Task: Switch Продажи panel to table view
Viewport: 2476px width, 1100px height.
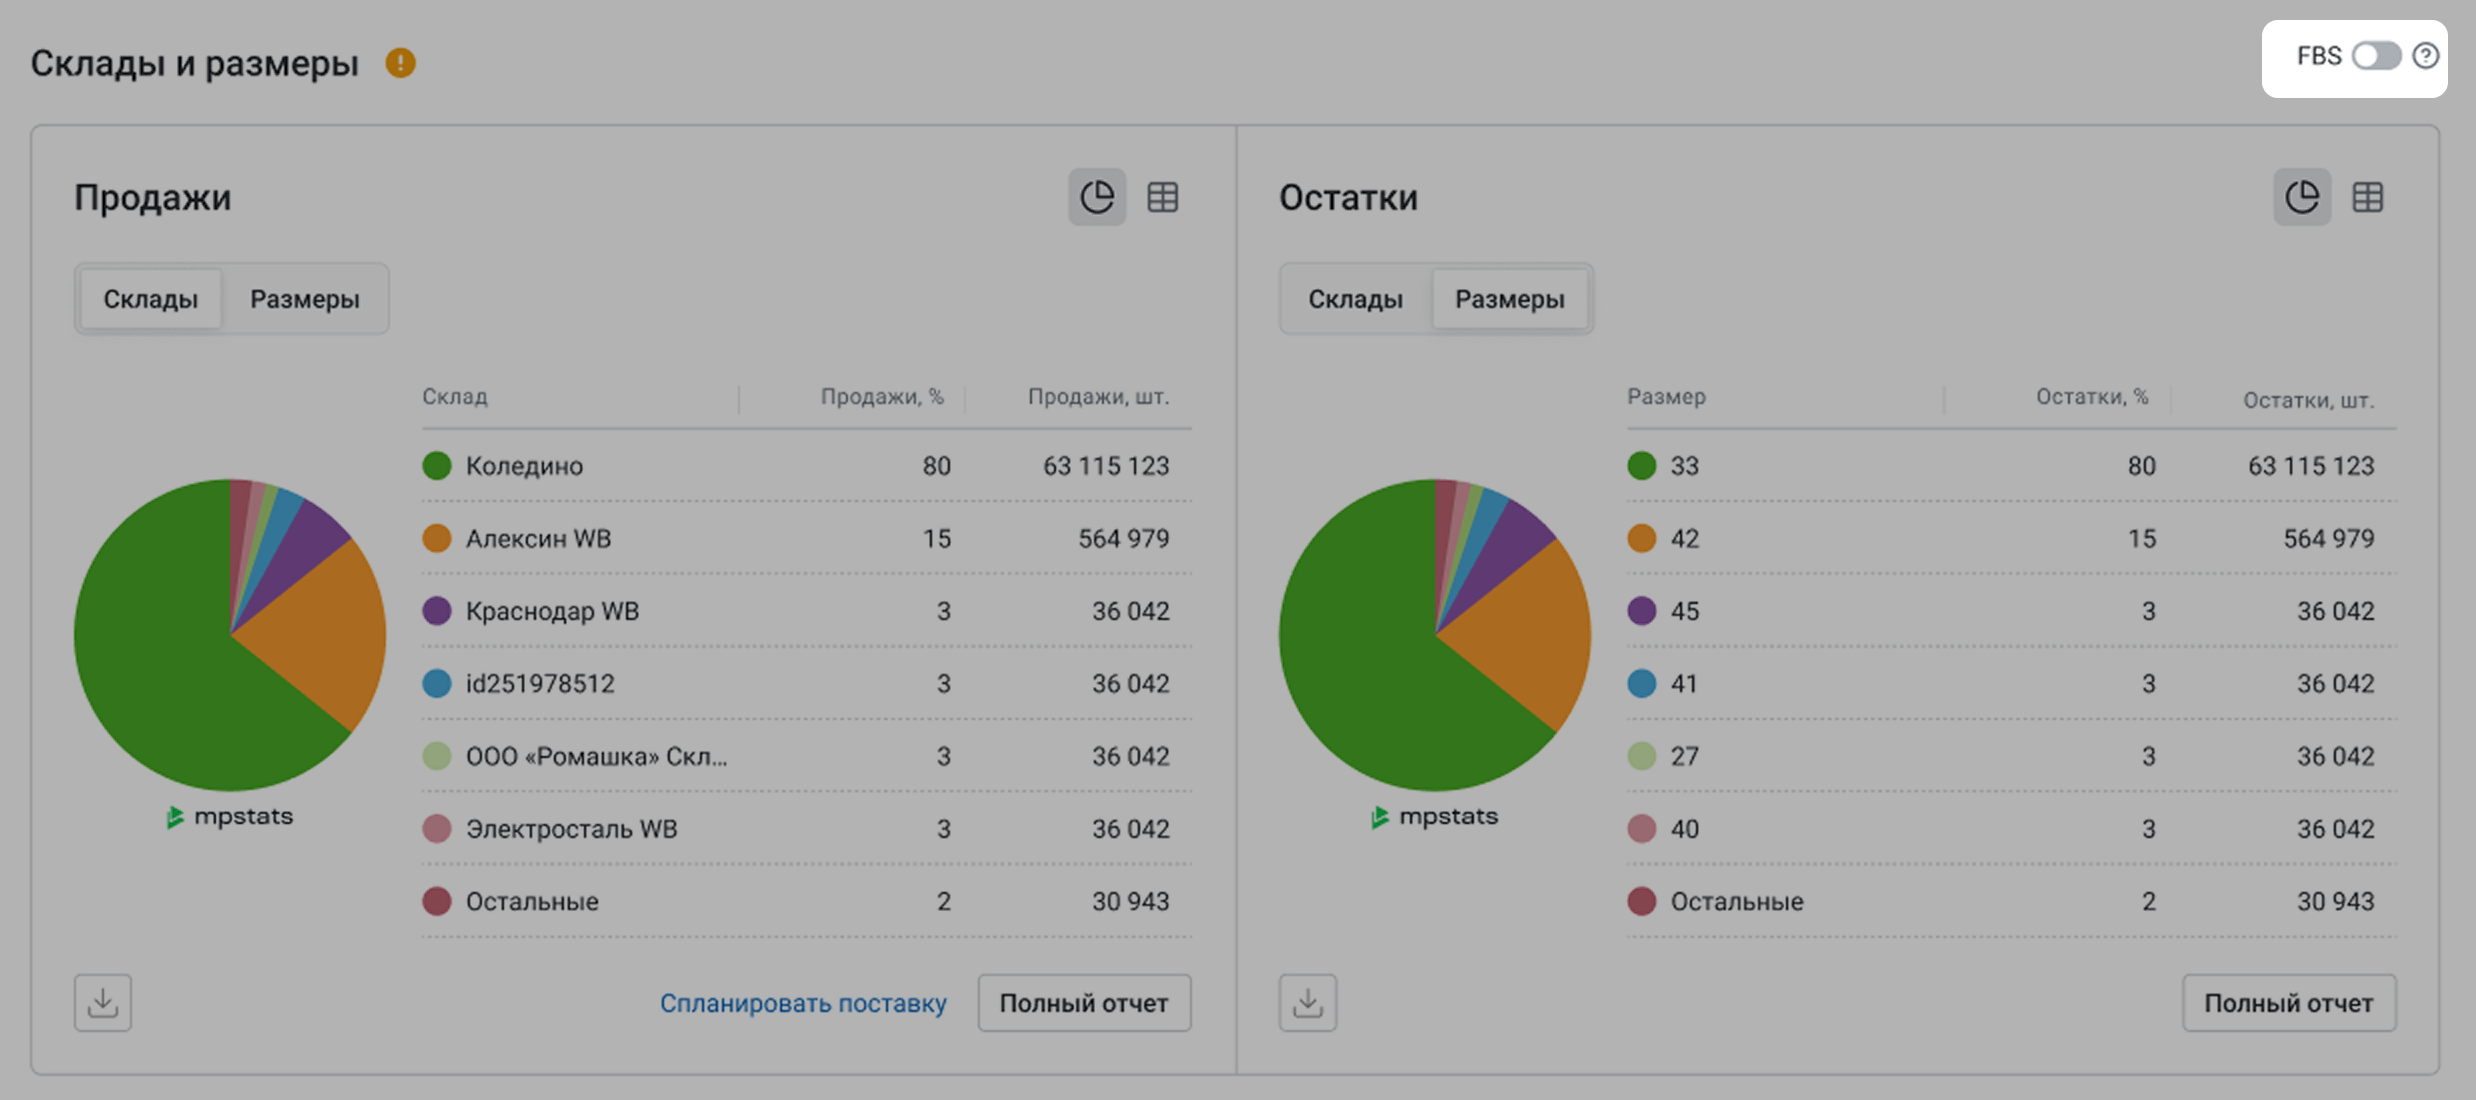Action: point(1162,197)
